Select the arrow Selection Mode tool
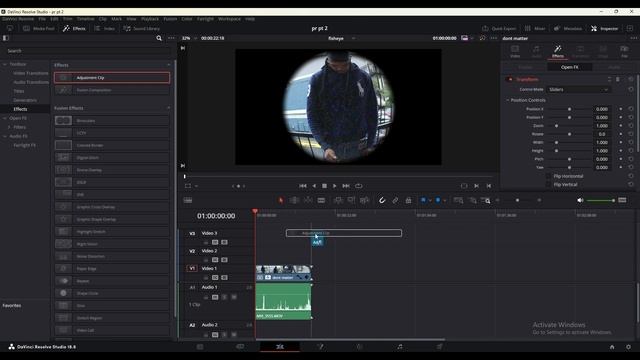The width and height of the screenshot is (640, 360). 281,200
